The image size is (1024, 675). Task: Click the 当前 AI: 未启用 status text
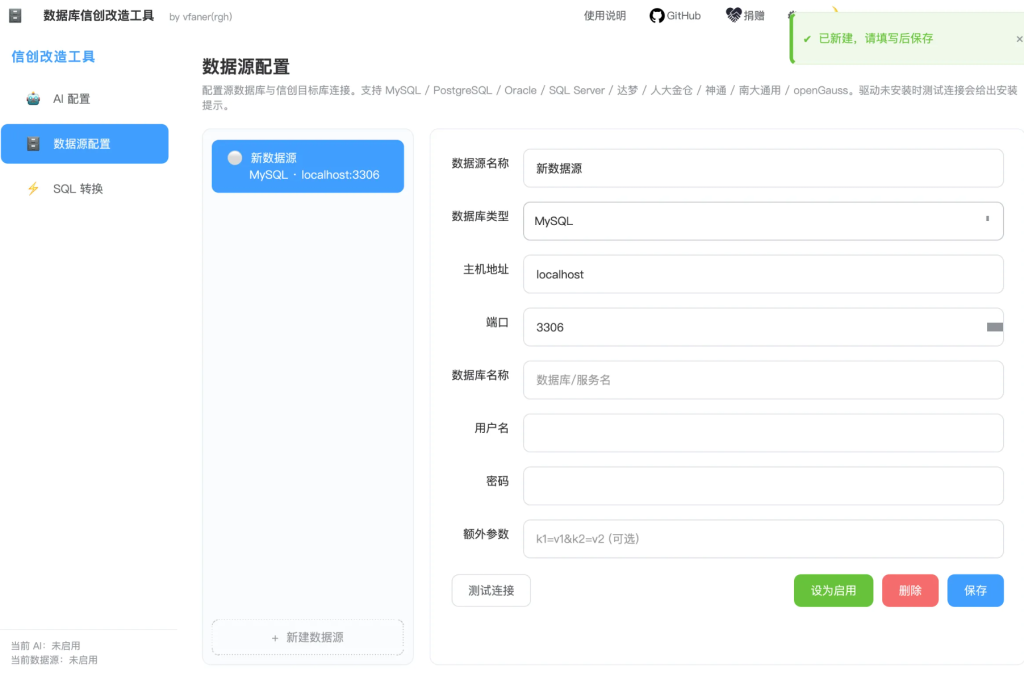pyautogui.click(x=46, y=646)
